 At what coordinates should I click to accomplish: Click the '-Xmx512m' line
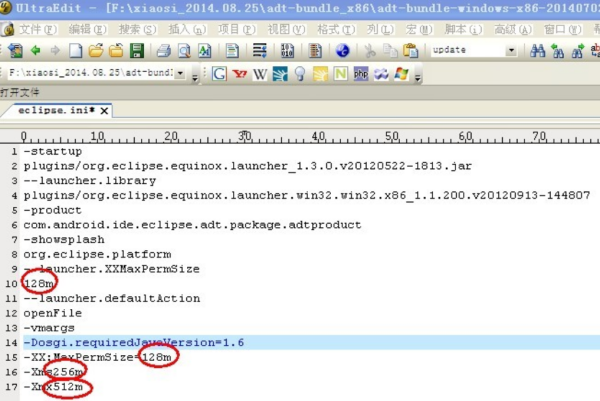coord(53,387)
